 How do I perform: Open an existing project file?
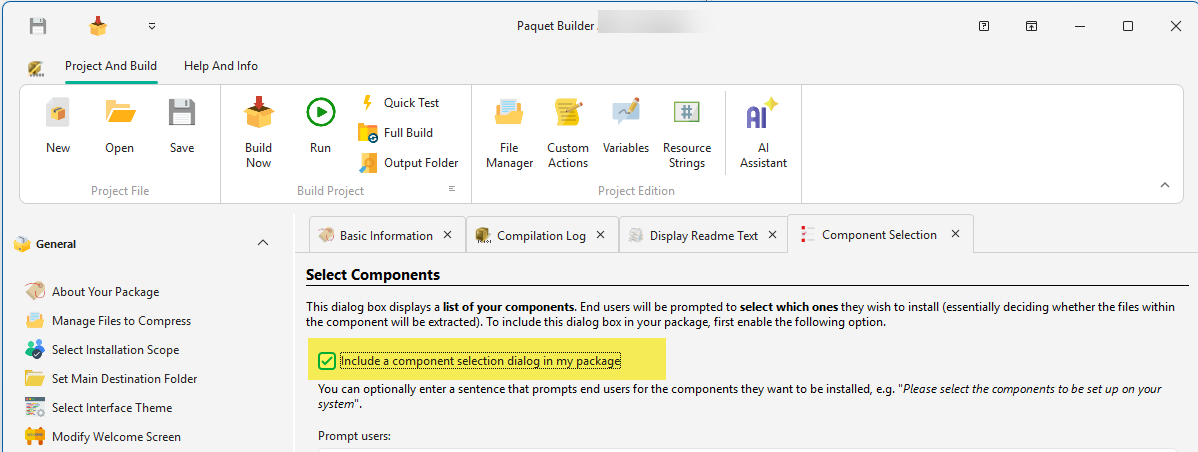(x=119, y=126)
